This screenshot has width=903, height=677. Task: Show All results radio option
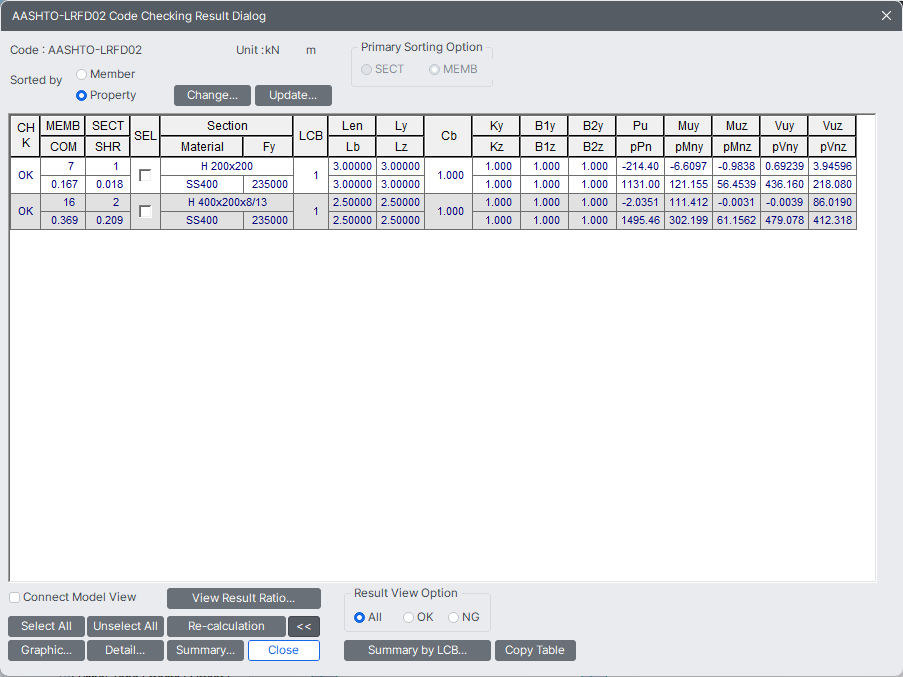[359, 617]
